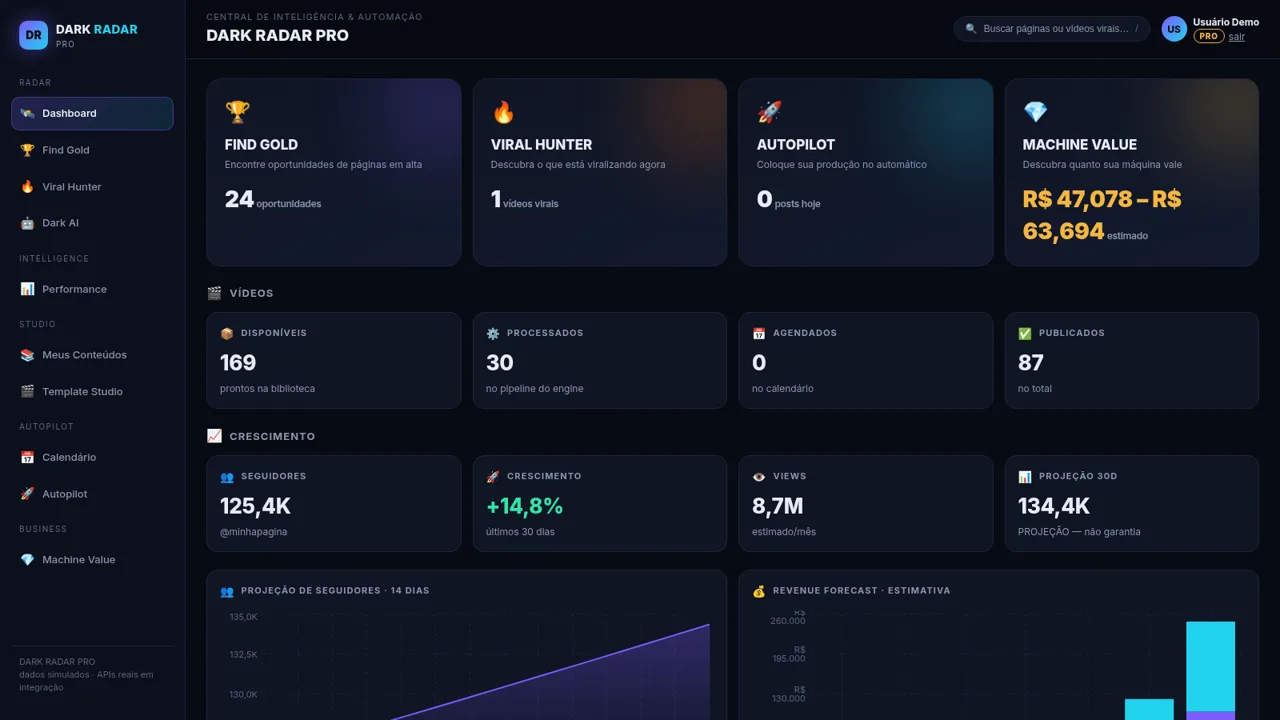Click the sair logout link
The width and height of the screenshot is (1280, 720).
click(1237, 37)
